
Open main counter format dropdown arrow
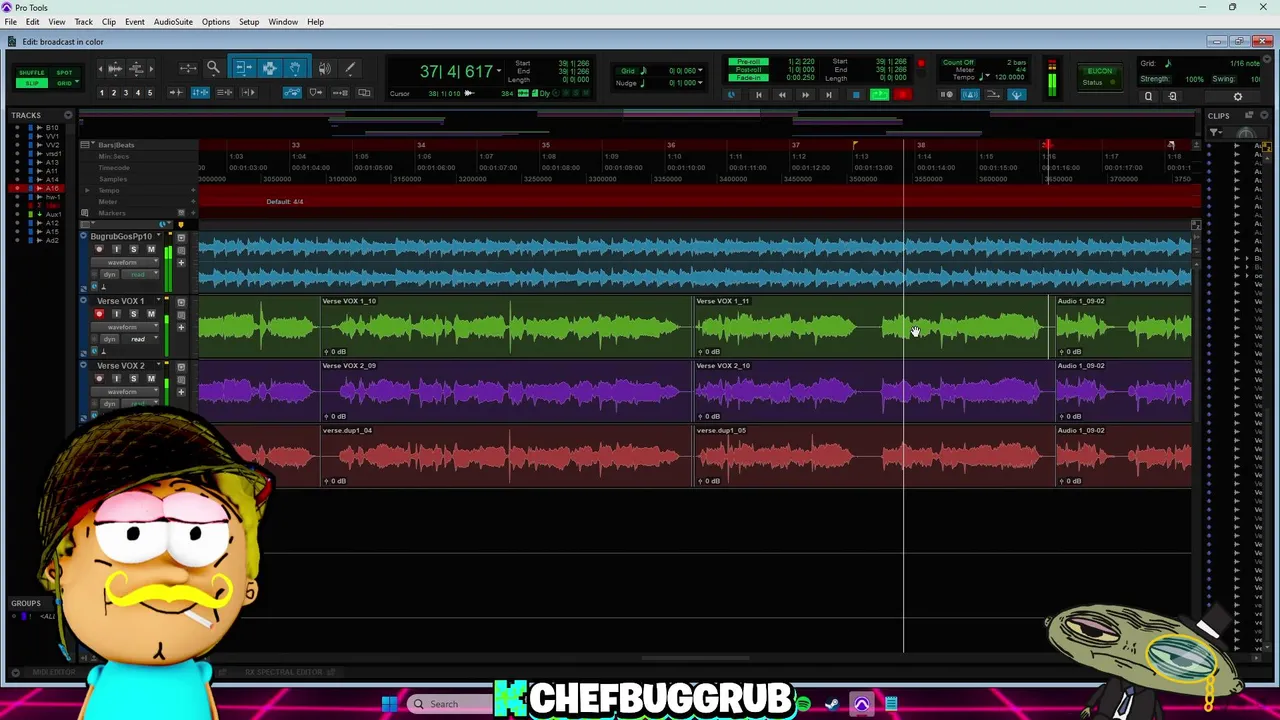coord(499,71)
